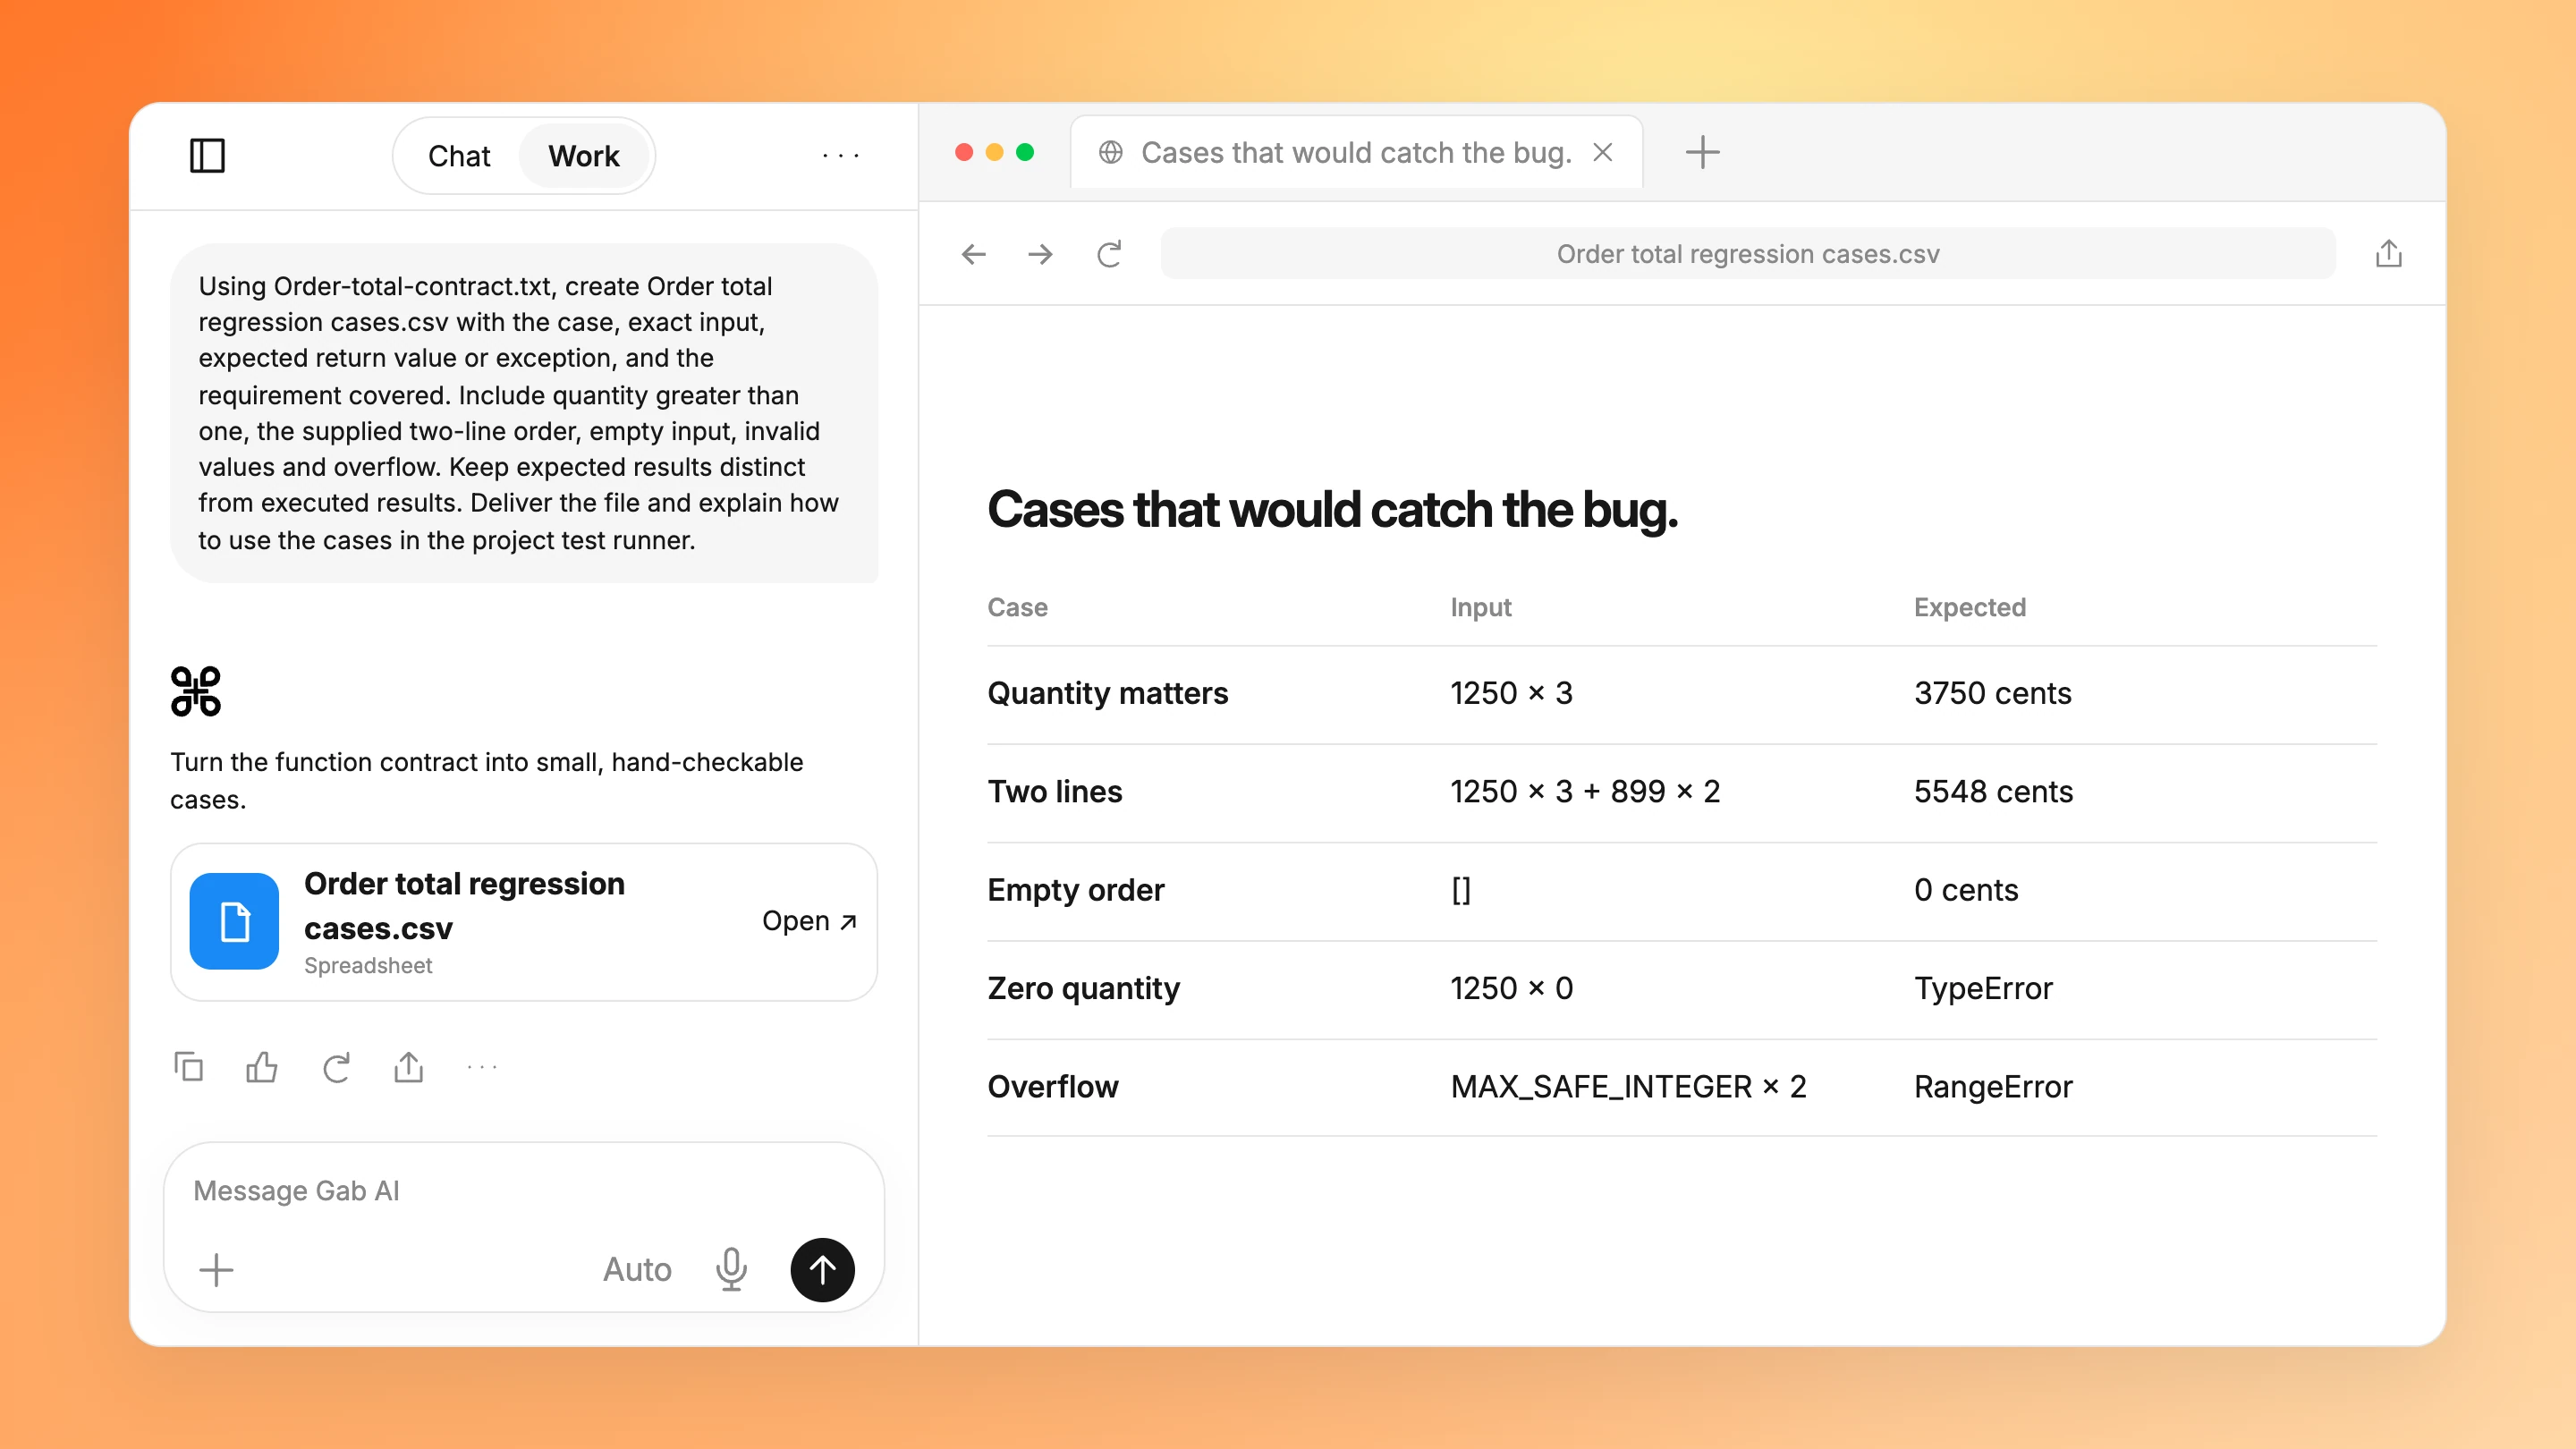
Task: Regenerate the assistant response
Action: 335,1067
